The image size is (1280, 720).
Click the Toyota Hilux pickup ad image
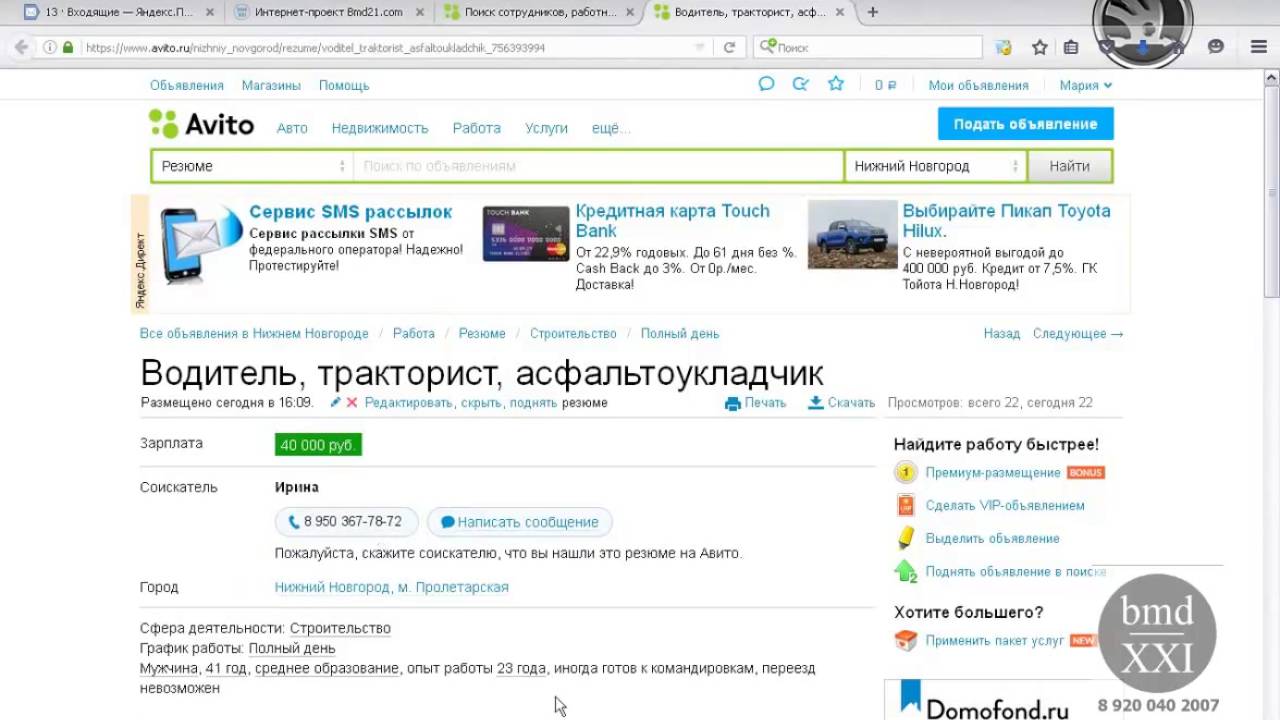tap(852, 234)
